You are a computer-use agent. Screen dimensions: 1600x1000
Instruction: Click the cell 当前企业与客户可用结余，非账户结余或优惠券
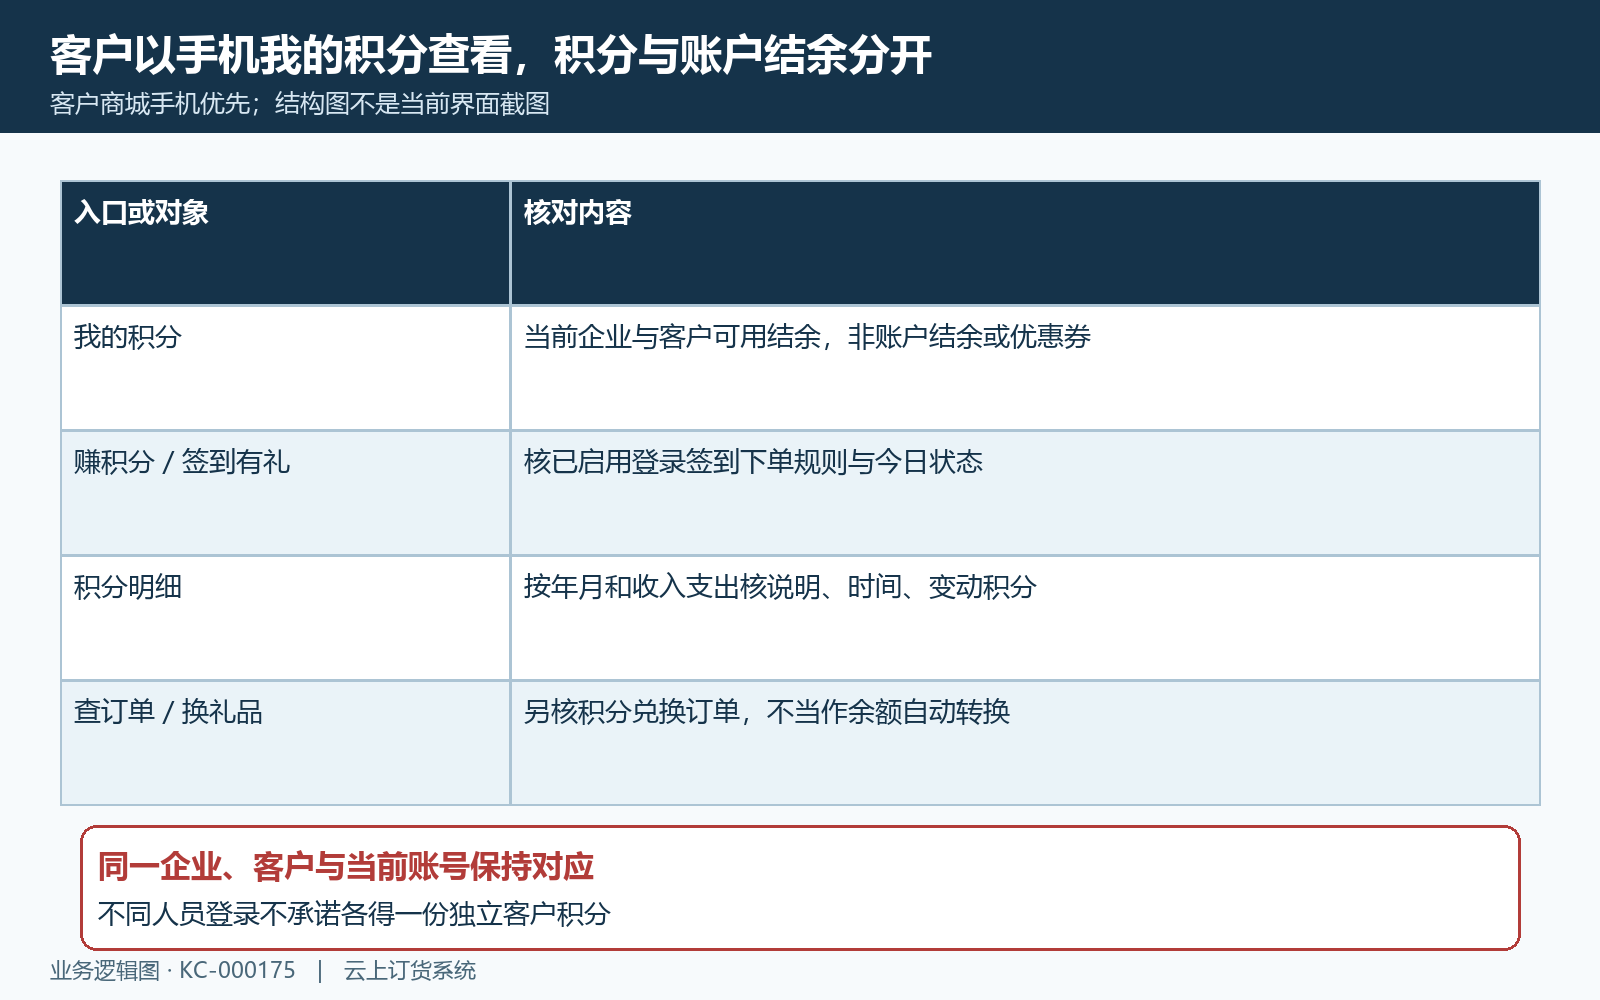coord(1025,368)
